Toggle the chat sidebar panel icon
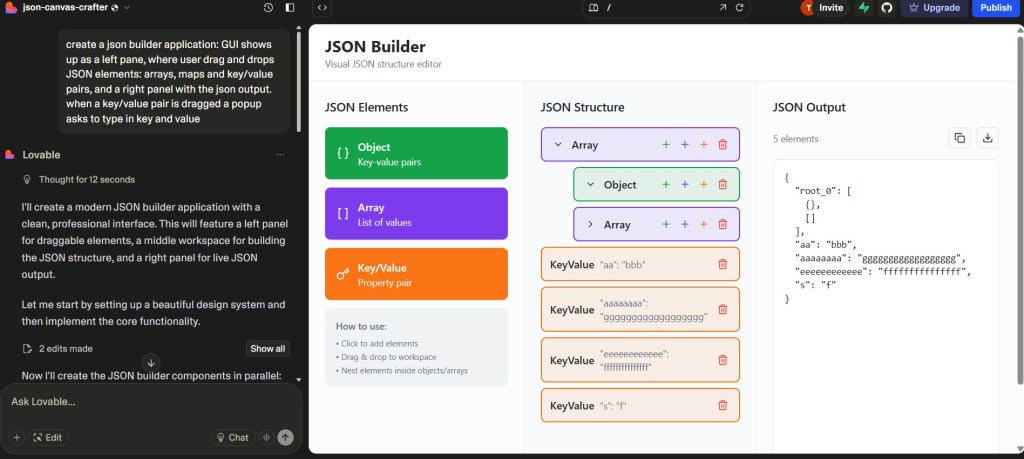The height and width of the screenshot is (459, 1024). click(290, 8)
